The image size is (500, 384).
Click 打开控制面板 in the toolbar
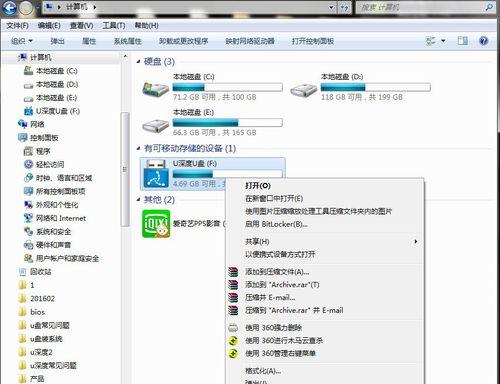[x=313, y=41]
